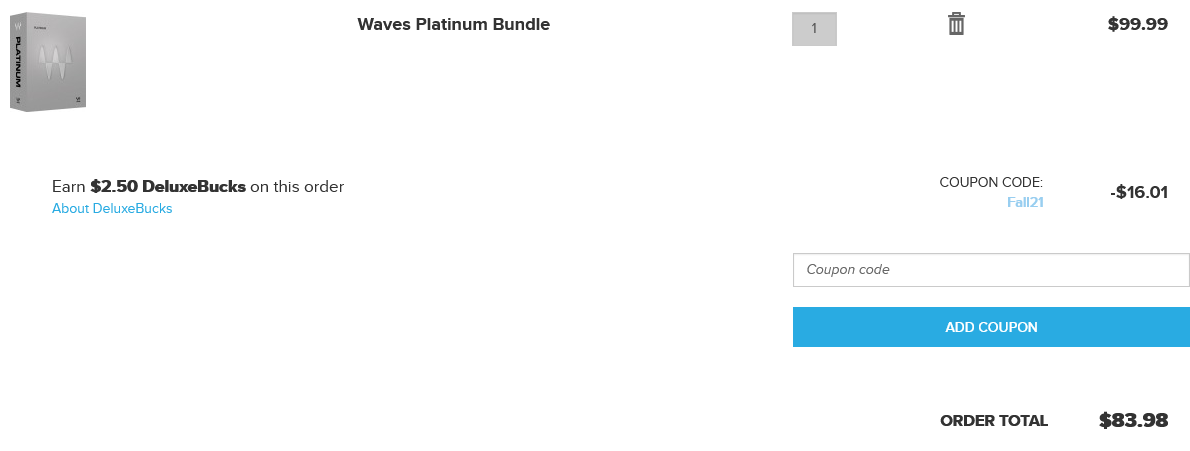Screen dimensions: 1190x451
Task: Focus the Coupon code input field
Action: [x=990, y=269]
